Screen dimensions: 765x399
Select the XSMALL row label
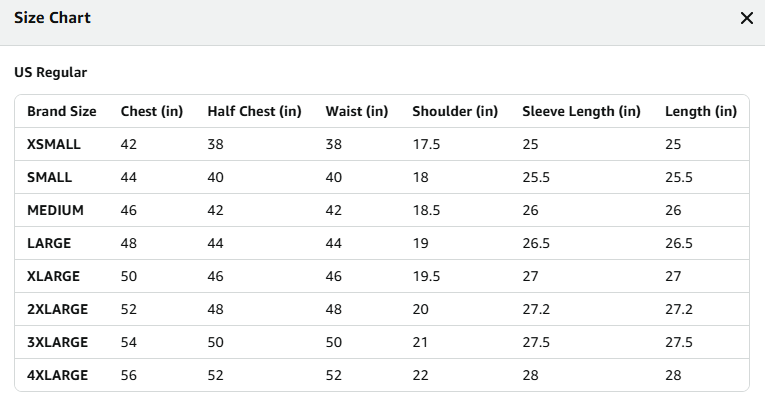54,144
